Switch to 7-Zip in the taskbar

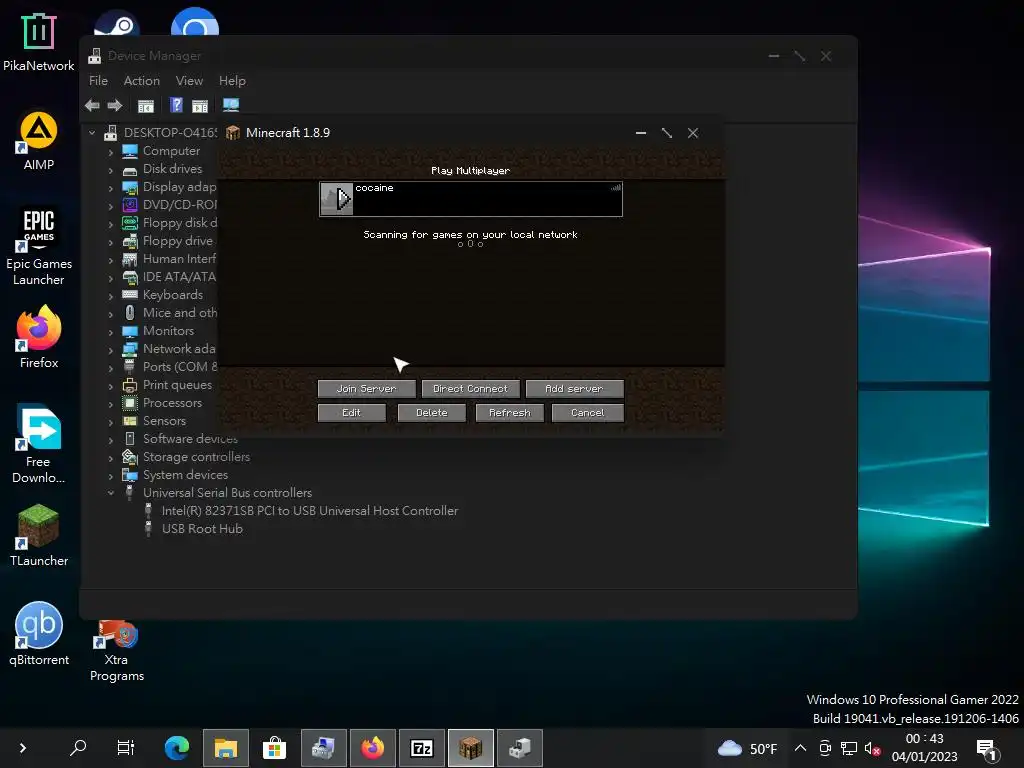[x=421, y=748]
